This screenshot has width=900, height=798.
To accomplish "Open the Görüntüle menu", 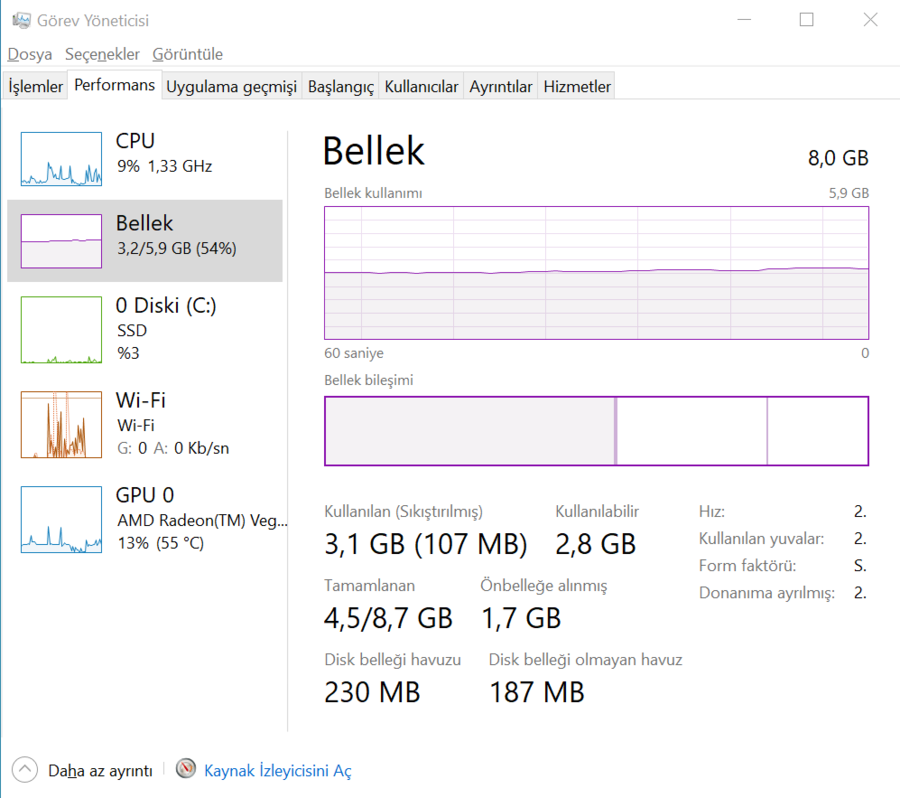I will (x=188, y=54).
